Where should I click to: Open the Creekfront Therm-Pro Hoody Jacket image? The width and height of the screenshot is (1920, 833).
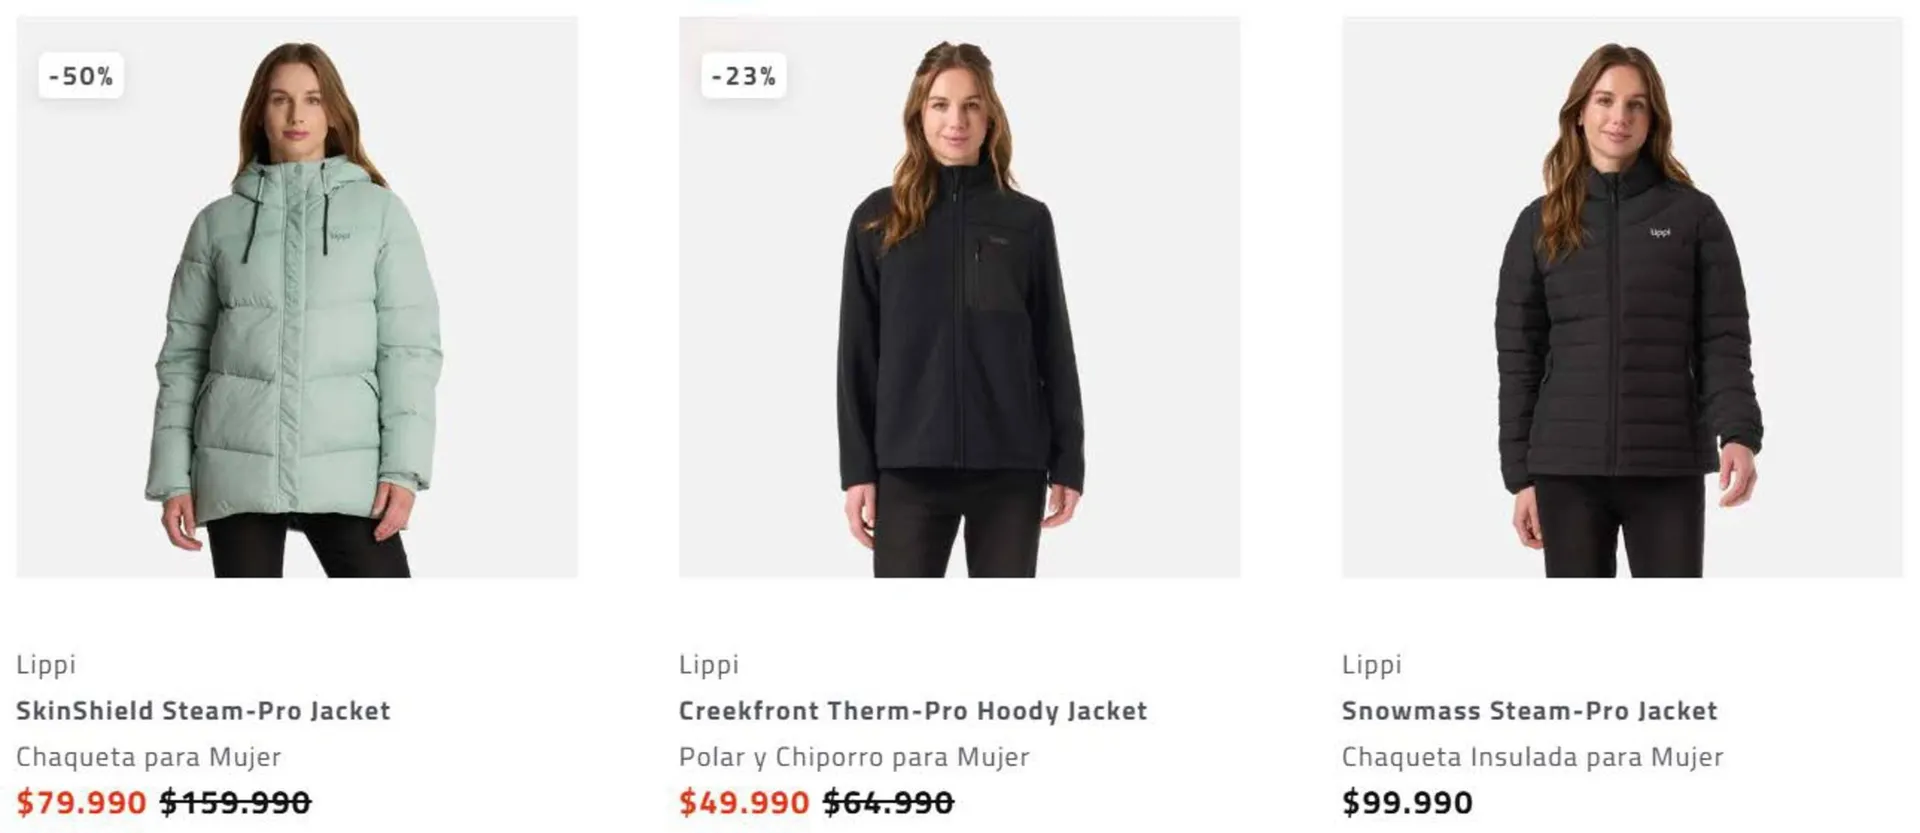960,297
